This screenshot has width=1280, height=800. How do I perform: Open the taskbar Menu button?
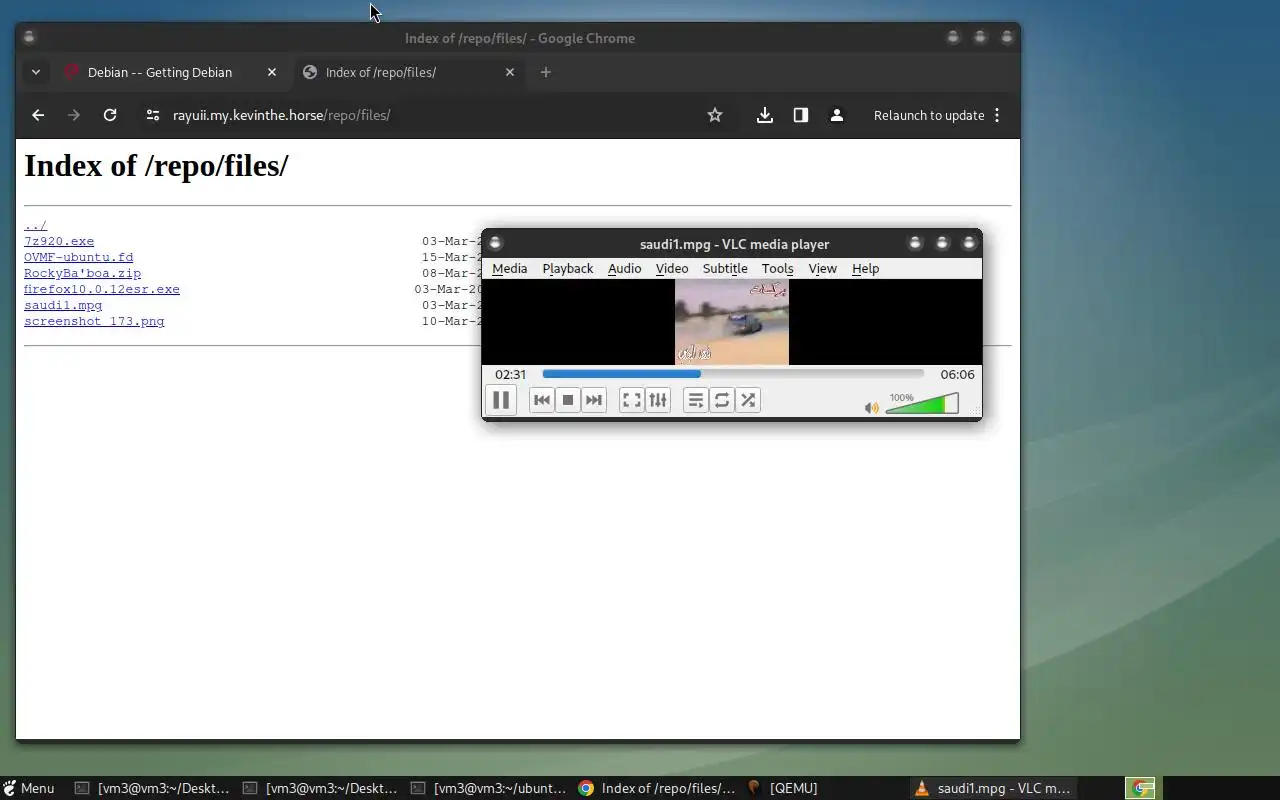(28, 788)
